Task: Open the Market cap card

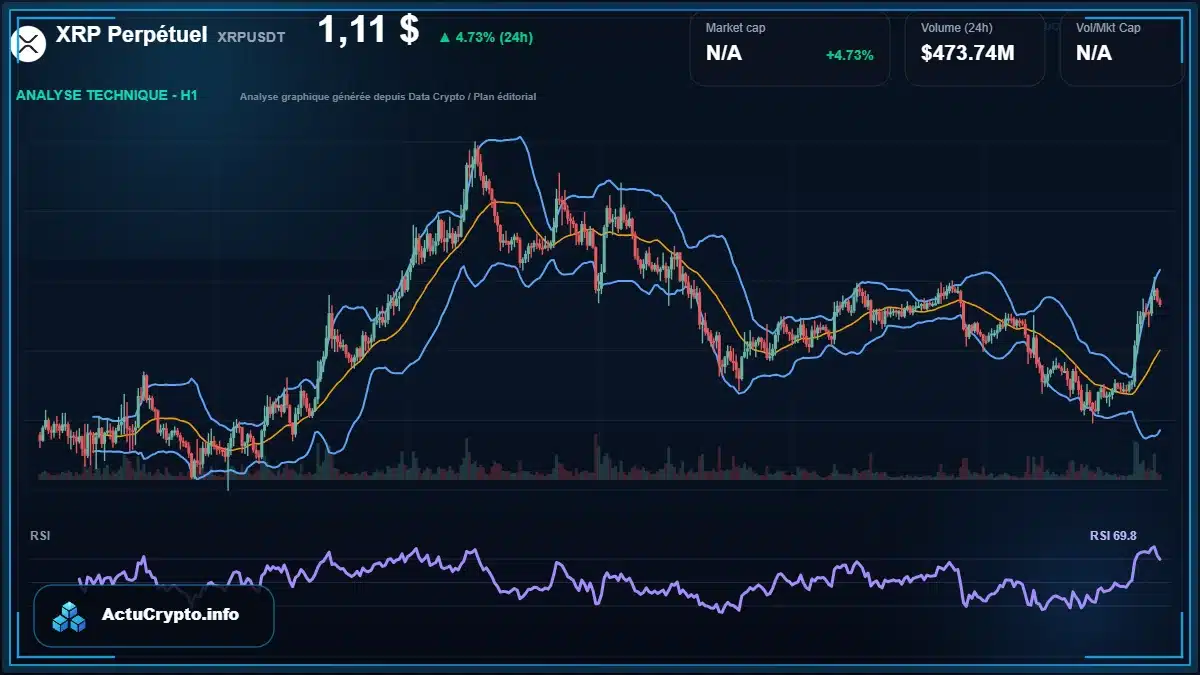Action: pos(790,49)
